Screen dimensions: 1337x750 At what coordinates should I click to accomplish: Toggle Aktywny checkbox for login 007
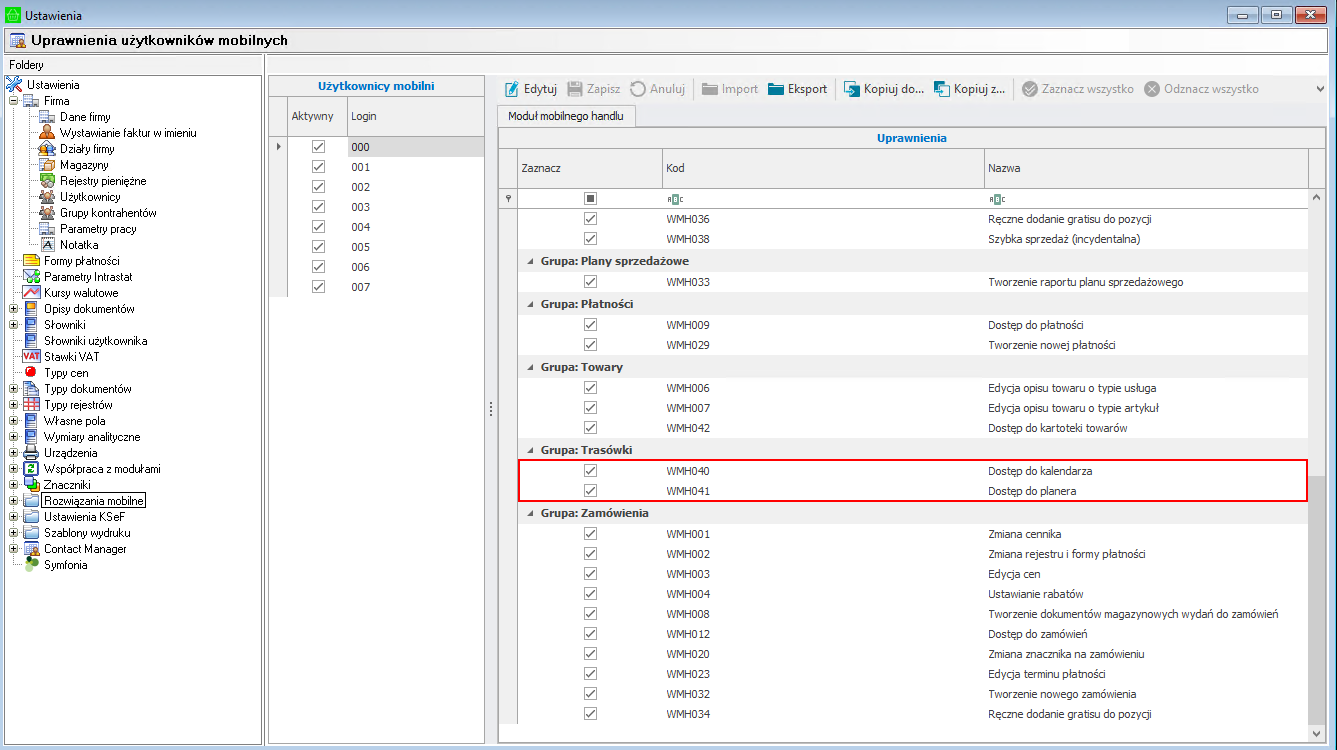[319, 287]
